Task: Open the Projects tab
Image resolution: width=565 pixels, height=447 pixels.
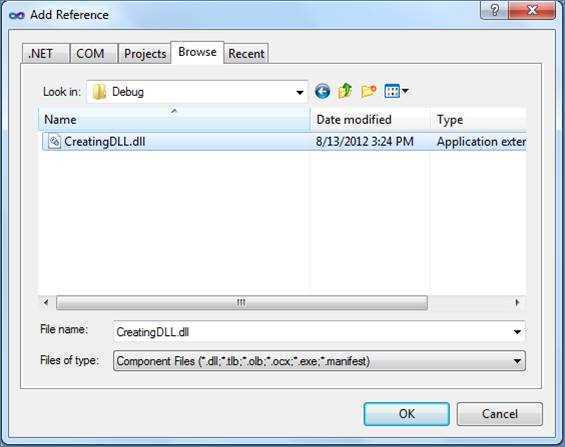Action: click(x=144, y=54)
